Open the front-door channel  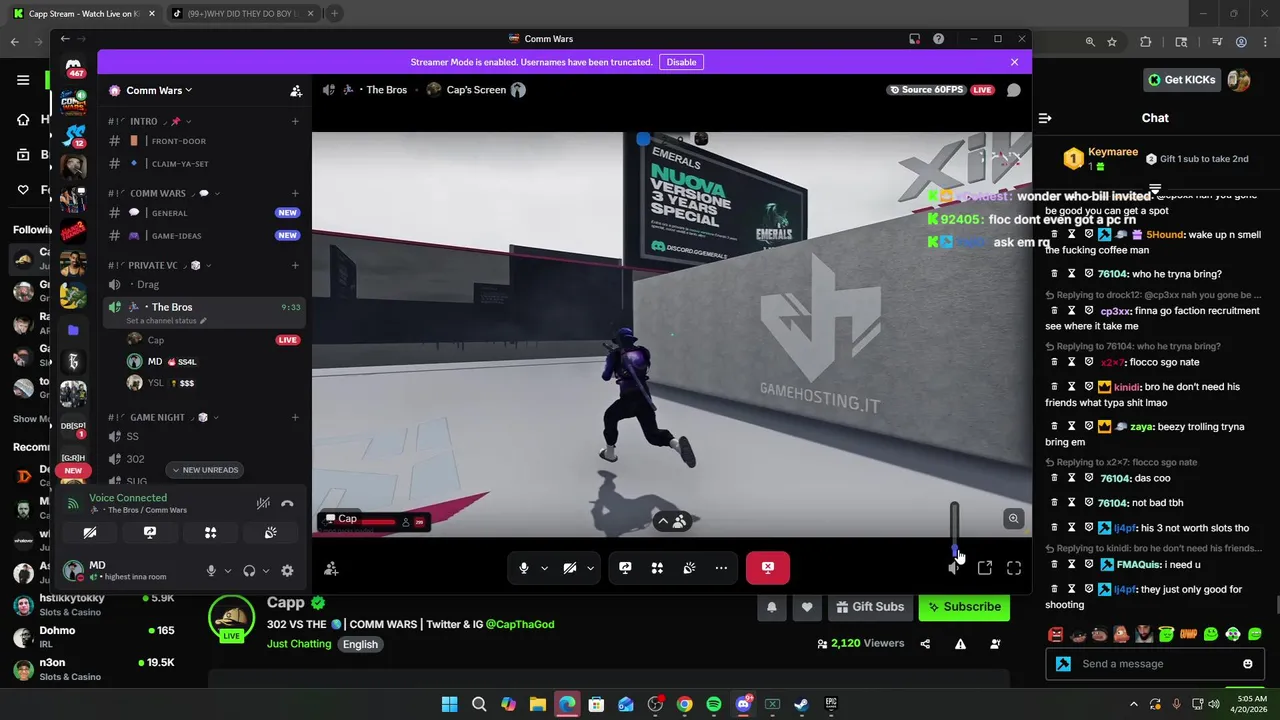click(x=205, y=141)
